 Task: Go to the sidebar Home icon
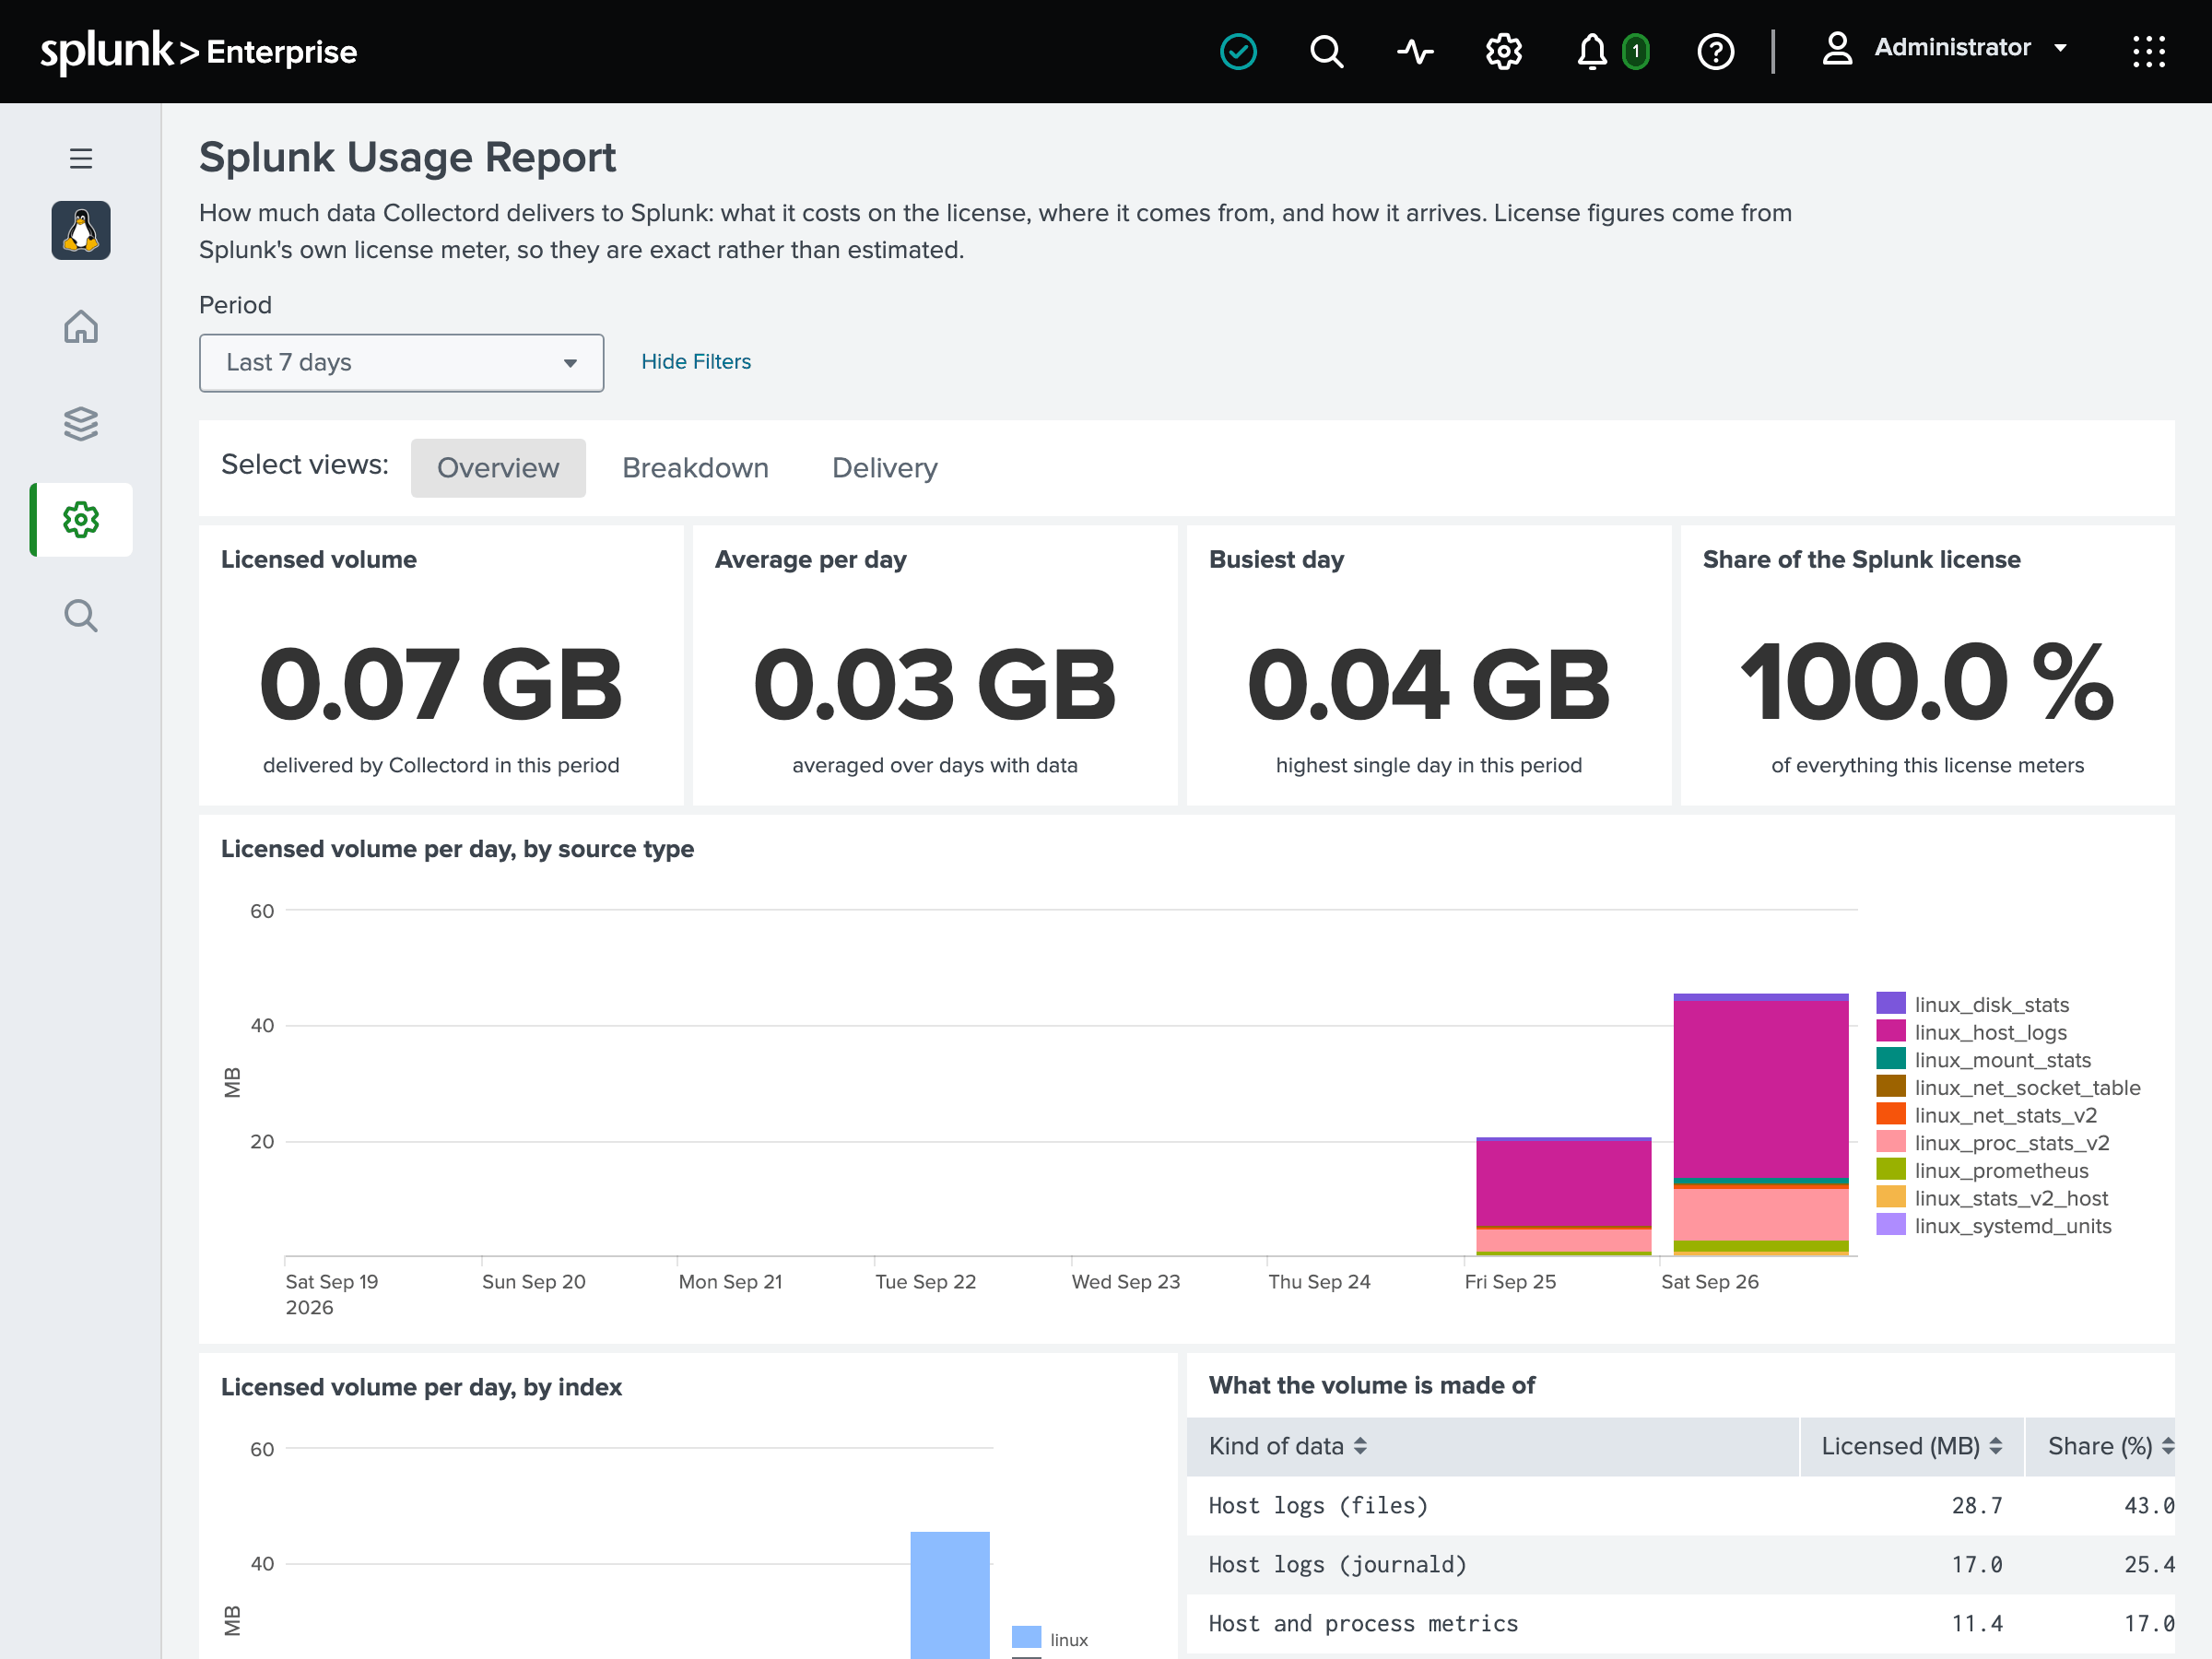tap(81, 326)
